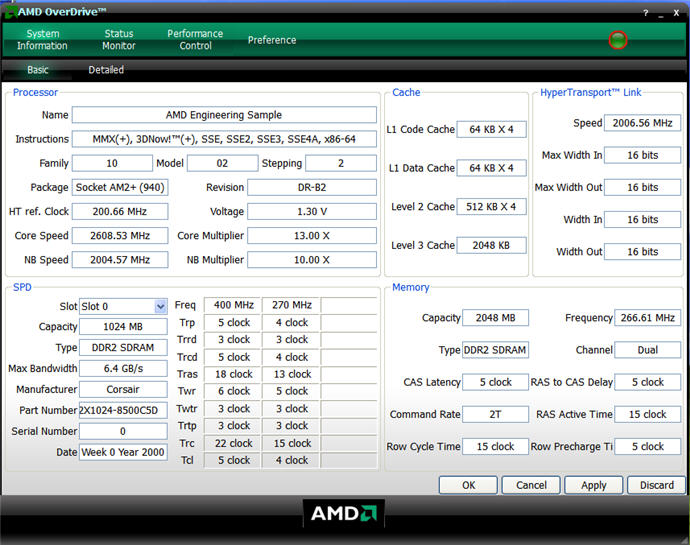Click the Core Speed value 2608.53 MHz
Viewport: 690px width, 545px height.
(x=120, y=236)
